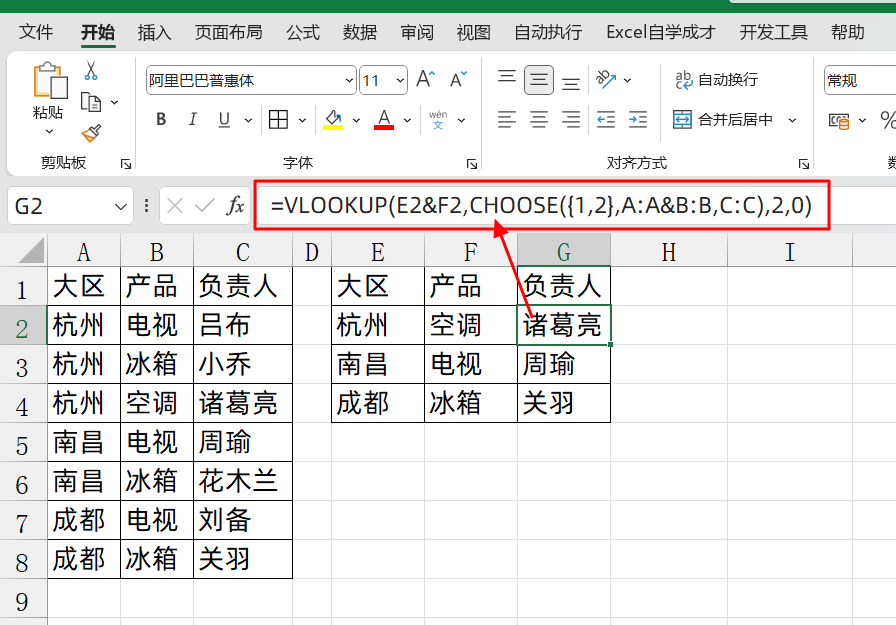
Task: Open the Name Box dropdown
Action: 121,206
